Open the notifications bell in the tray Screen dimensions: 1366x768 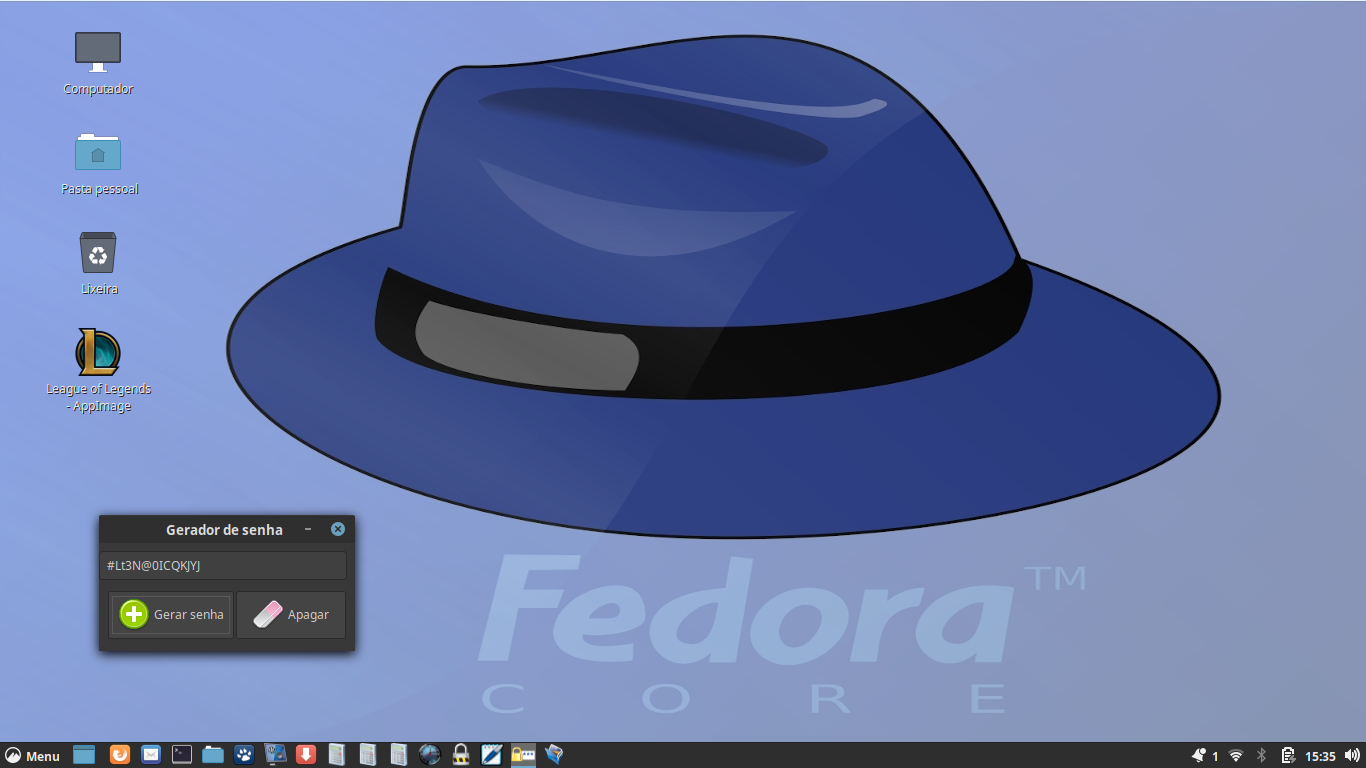1199,756
